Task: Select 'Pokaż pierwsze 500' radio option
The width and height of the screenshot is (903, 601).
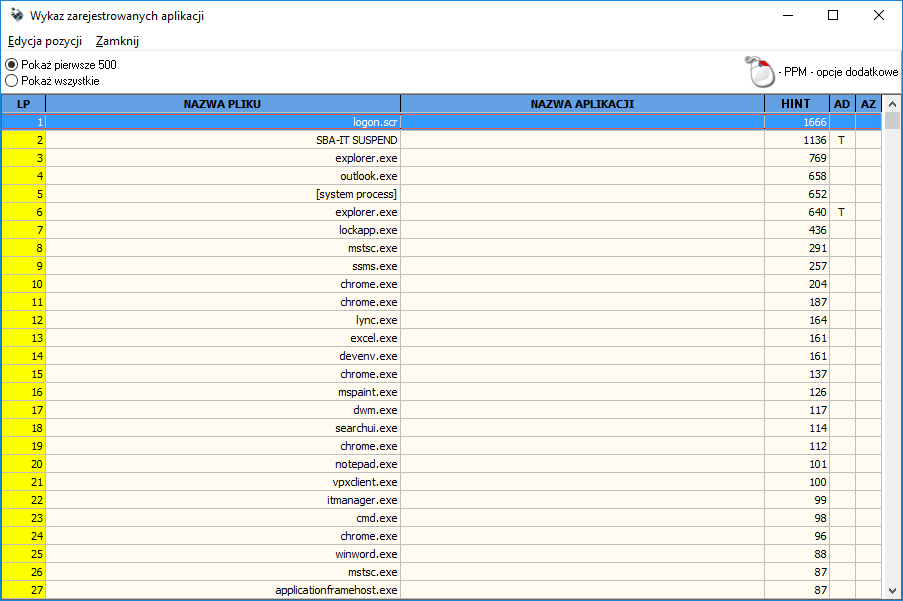Action: (60, 64)
